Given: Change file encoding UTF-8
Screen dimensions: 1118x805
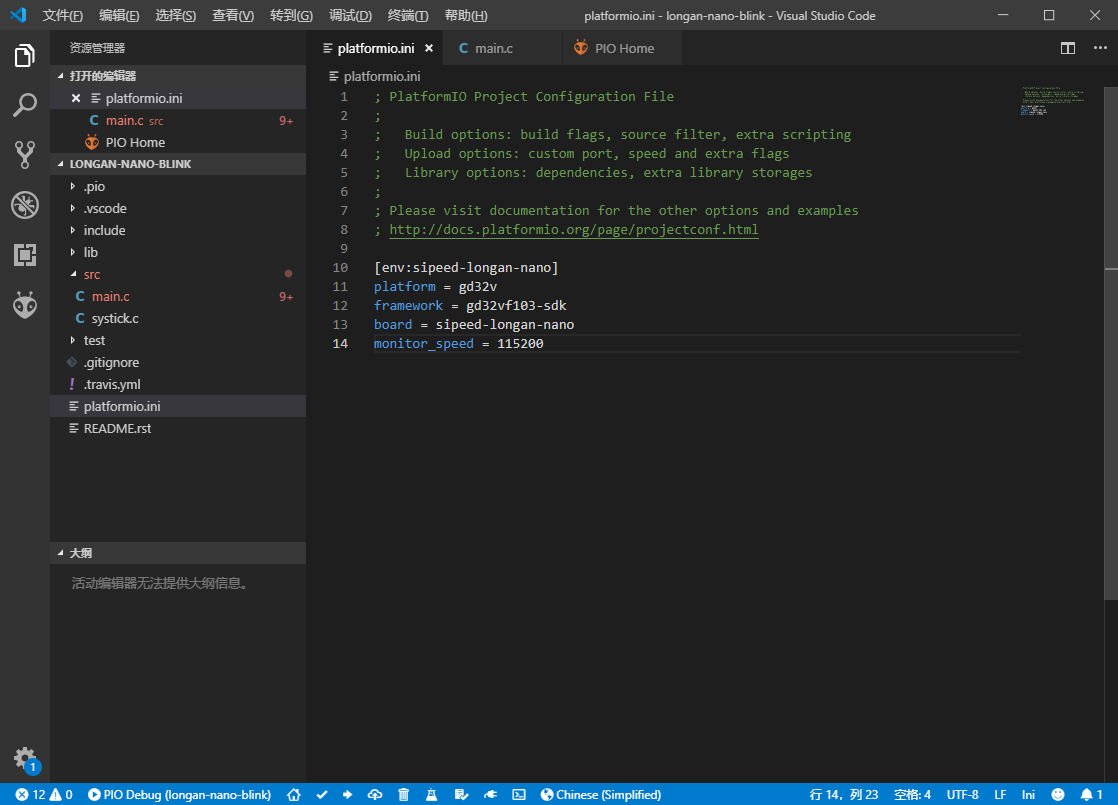Looking at the screenshot, I should click(962, 794).
